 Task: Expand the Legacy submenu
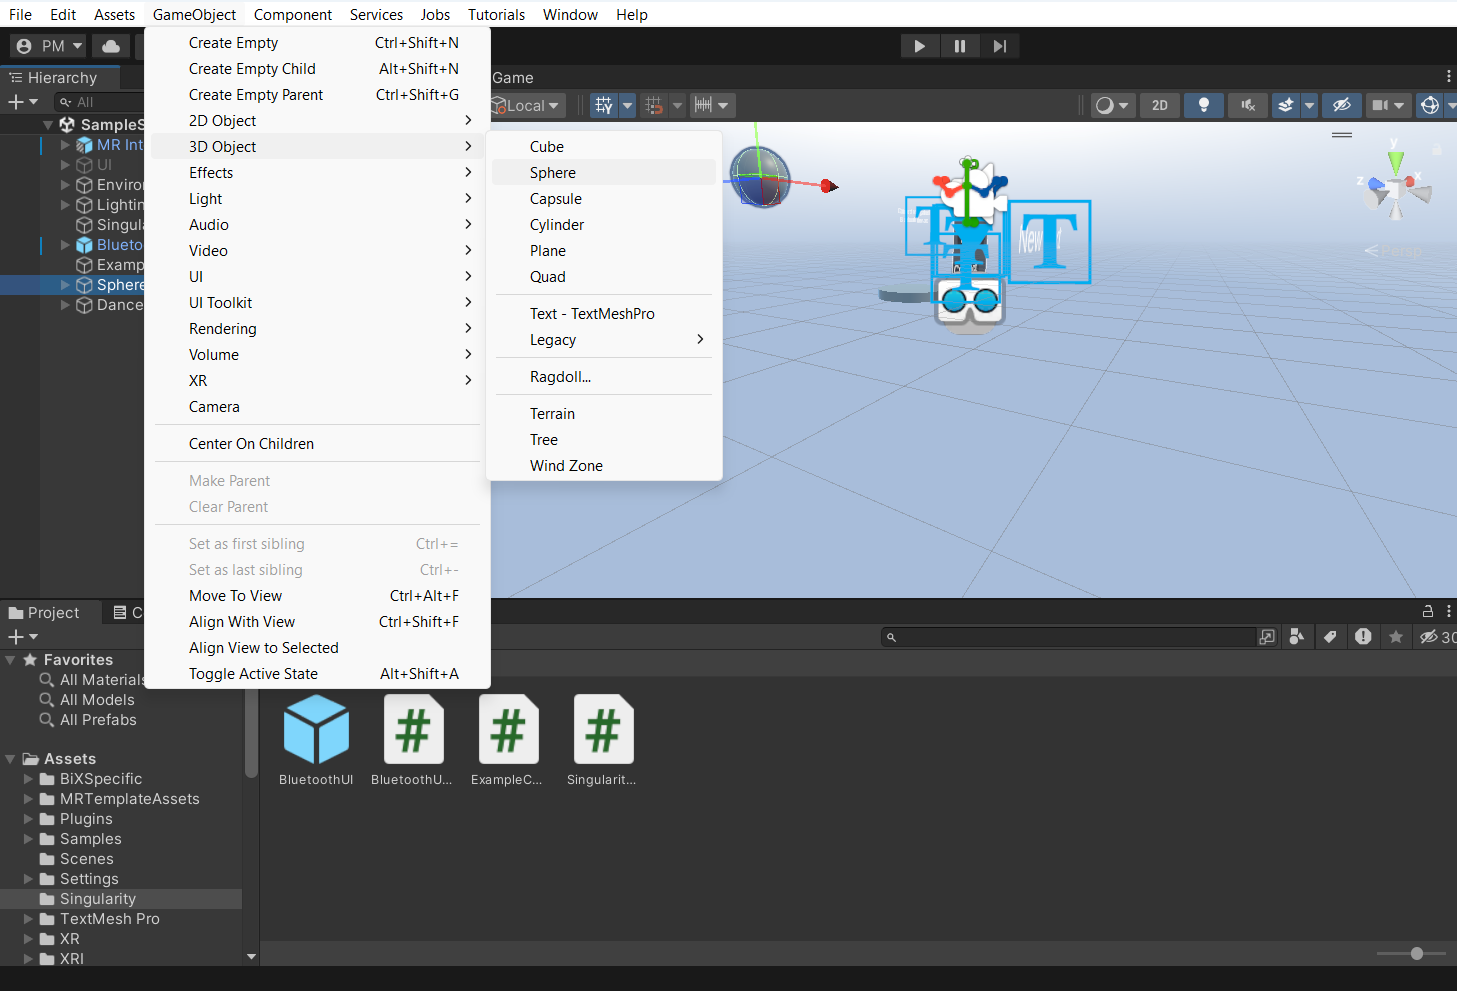[x=604, y=340]
